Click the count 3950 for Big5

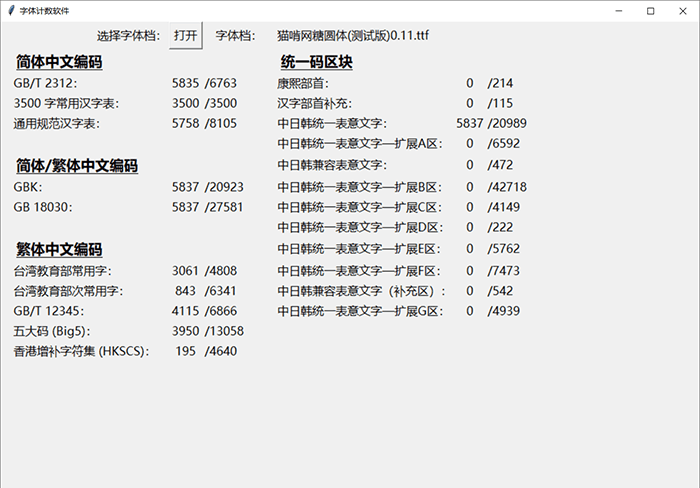click(x=185, y=331)
